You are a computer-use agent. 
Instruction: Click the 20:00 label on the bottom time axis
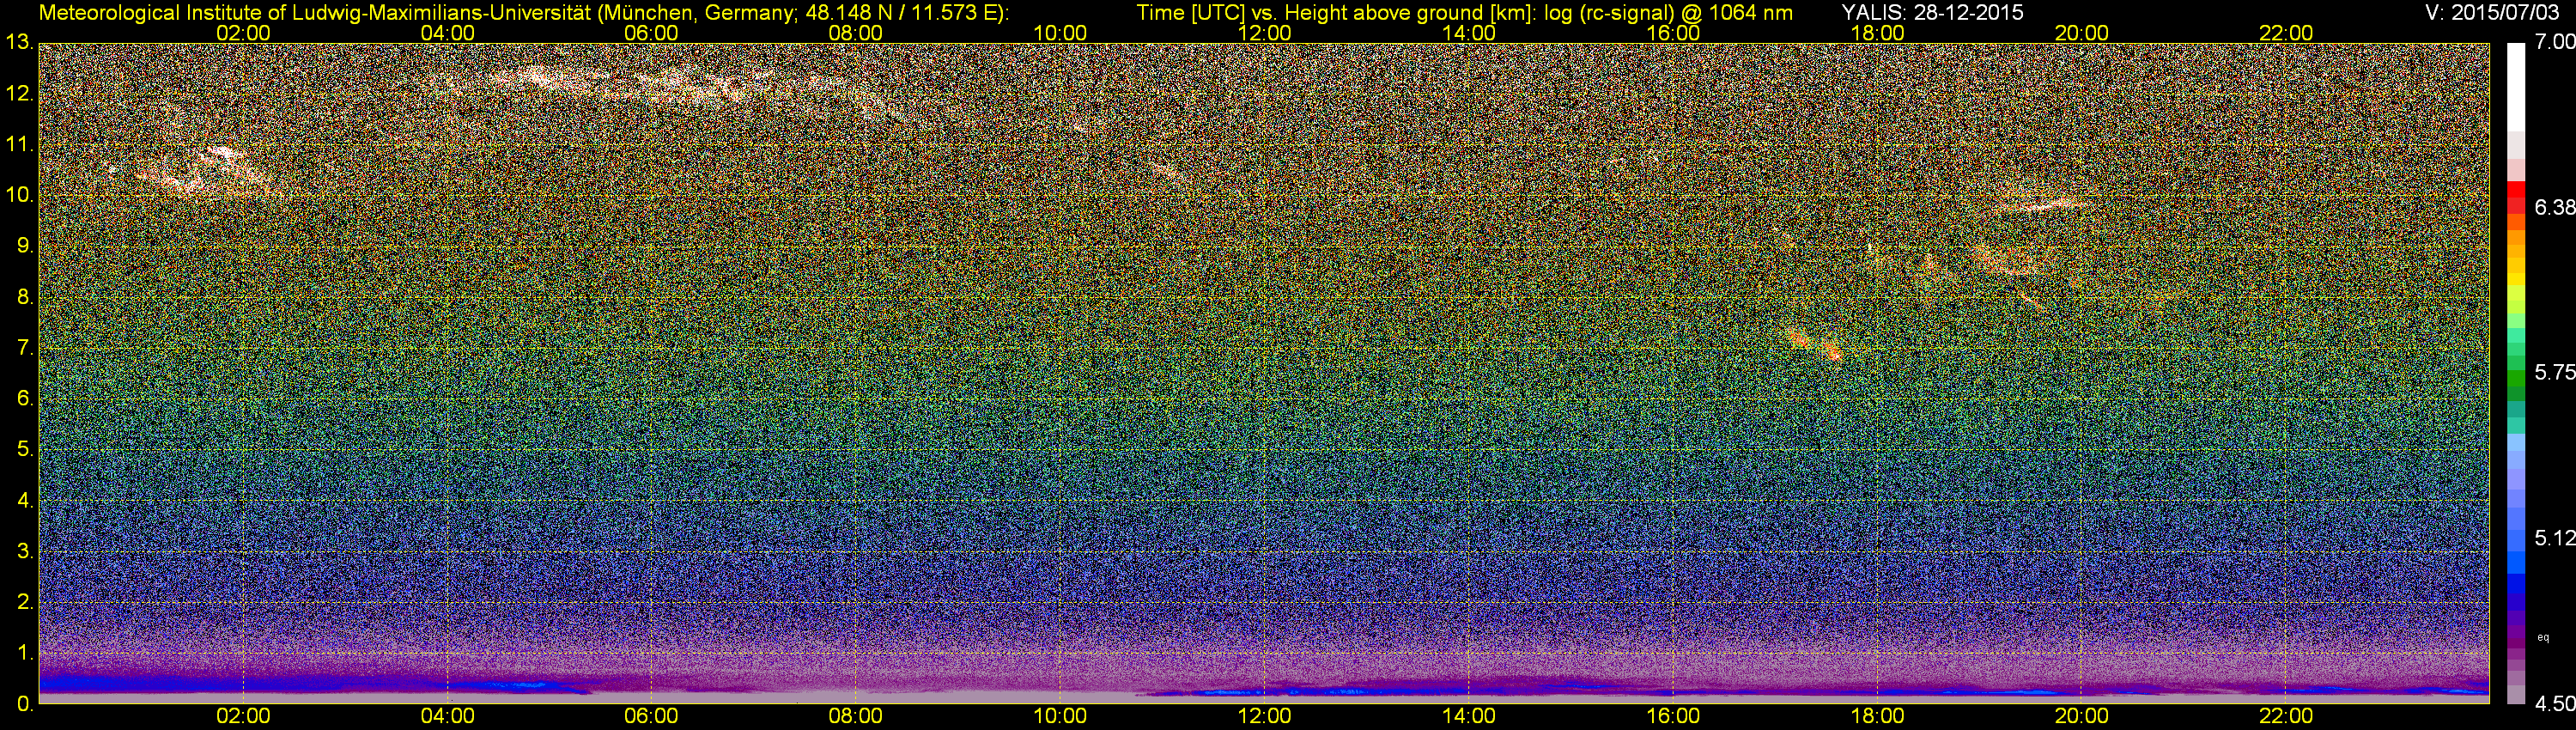(x=2082, y=716)
